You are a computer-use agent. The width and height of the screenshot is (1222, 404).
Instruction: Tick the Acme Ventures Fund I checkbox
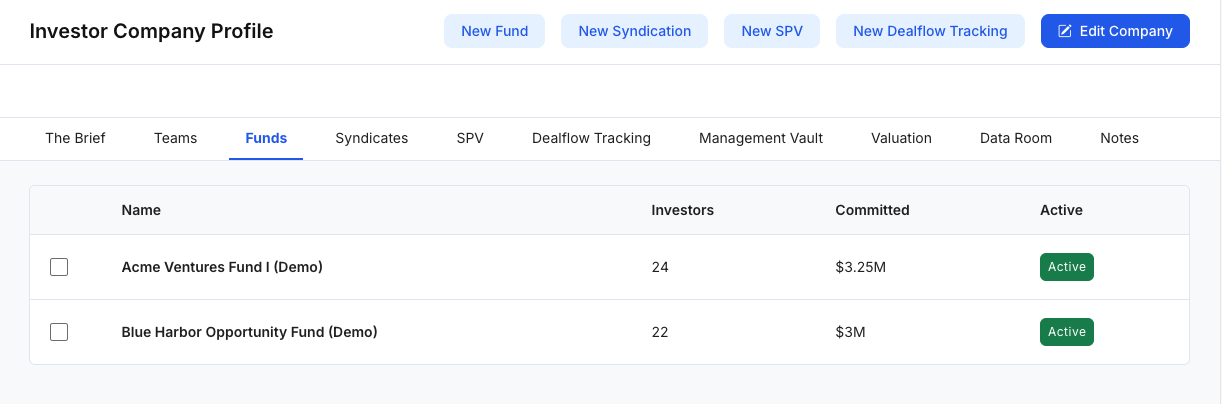(x=59, y=267)
